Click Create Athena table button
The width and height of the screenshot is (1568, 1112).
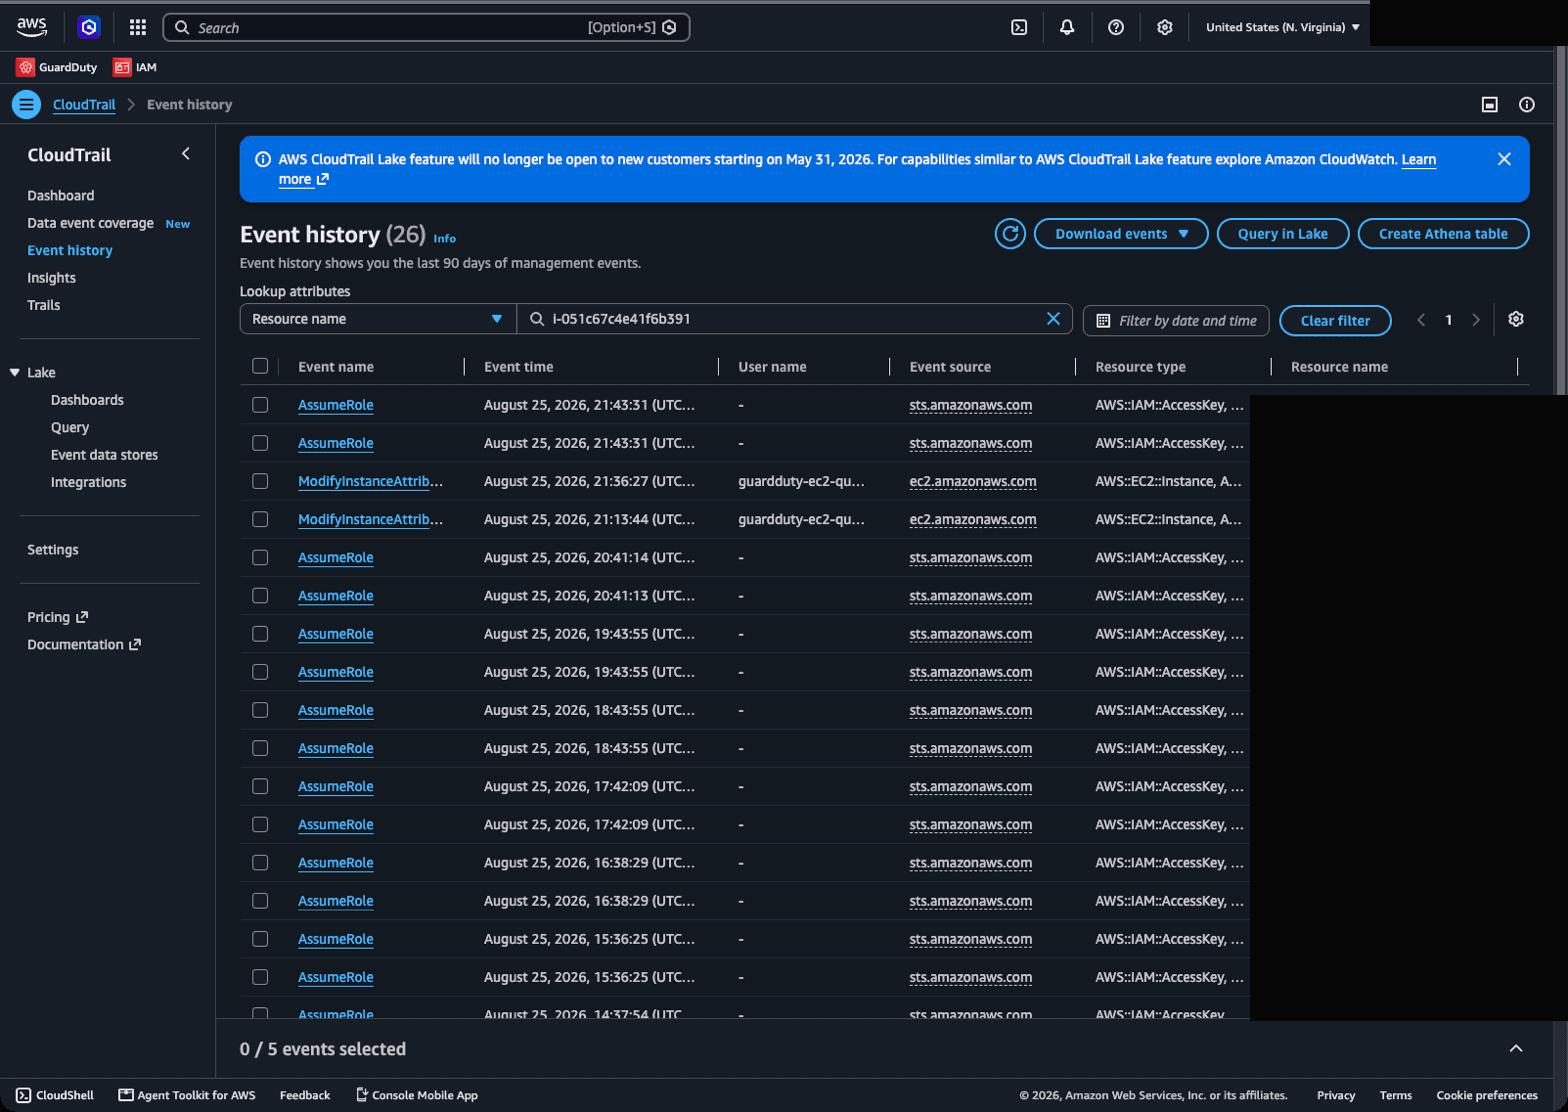pos(1443,234)
